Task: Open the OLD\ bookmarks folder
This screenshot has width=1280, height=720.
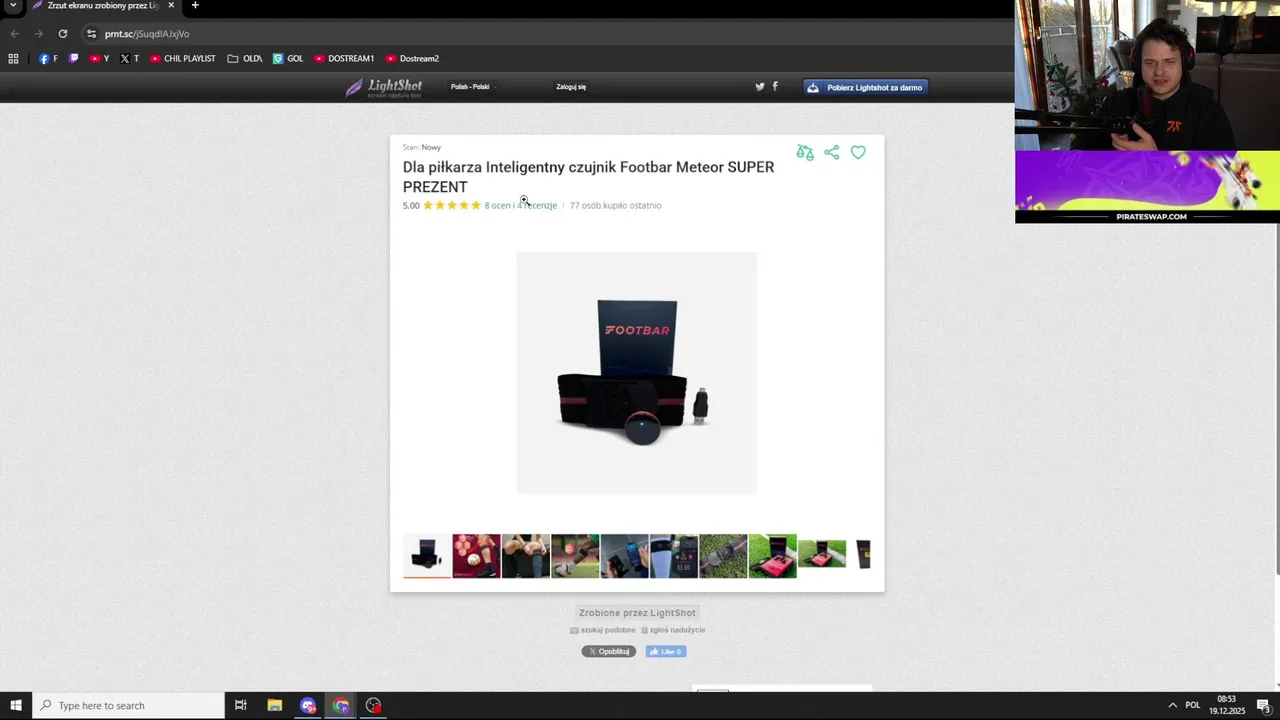Action: coord(245,59)
